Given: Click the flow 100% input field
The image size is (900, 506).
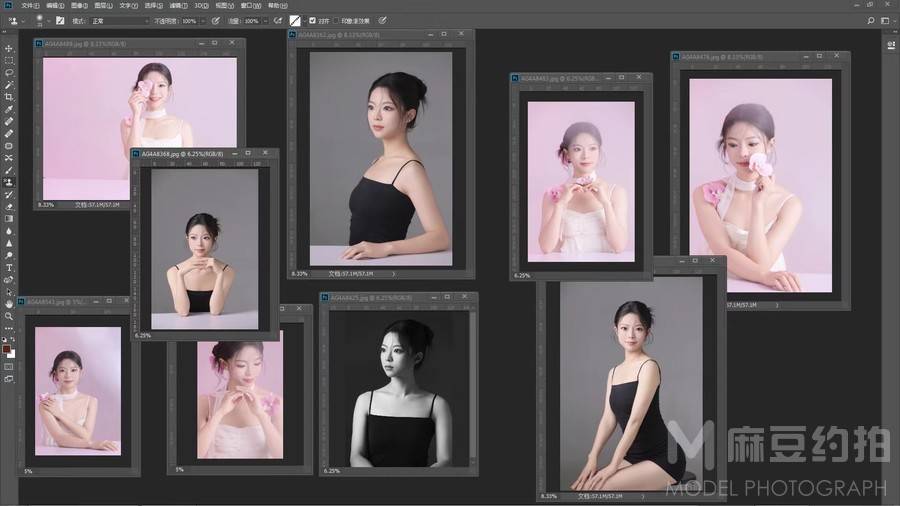Looking at the screenshot, I should 251,21.
